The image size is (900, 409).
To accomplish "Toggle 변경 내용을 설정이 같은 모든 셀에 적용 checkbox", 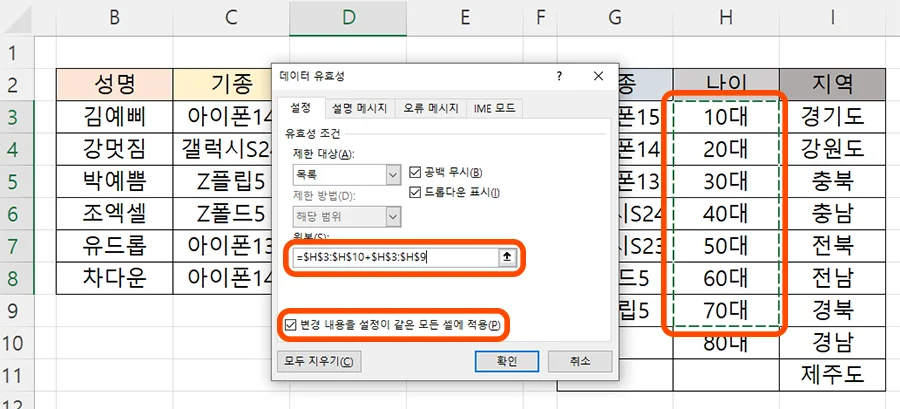I will [290, 326].
